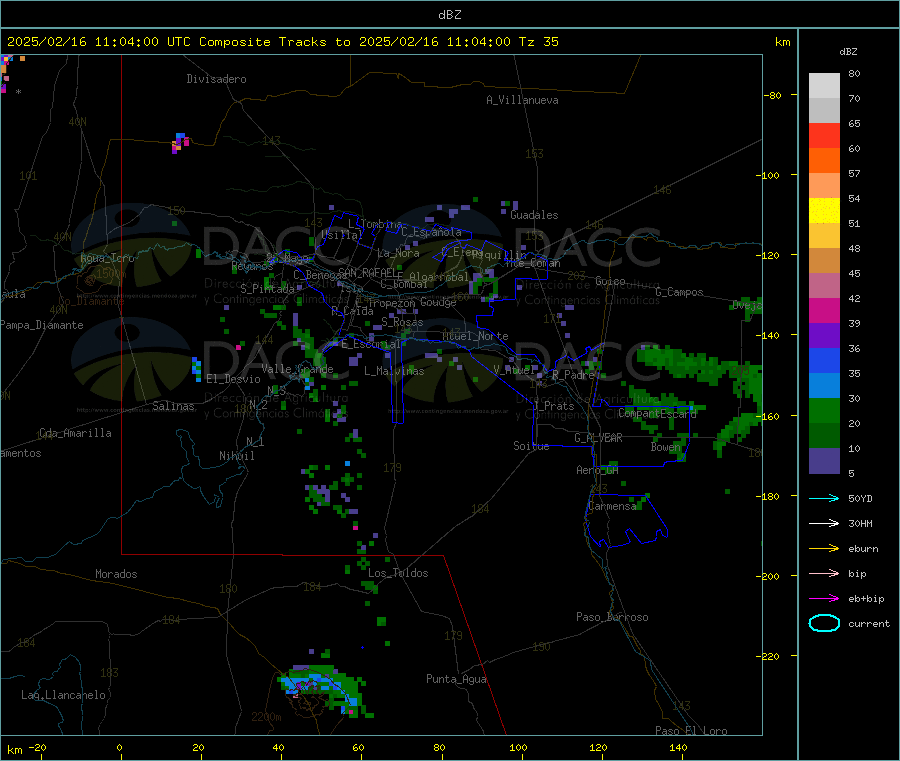Screen dimensions: 900x761
Task: Click the 'Aero_GA' map label
Action: 598,470
